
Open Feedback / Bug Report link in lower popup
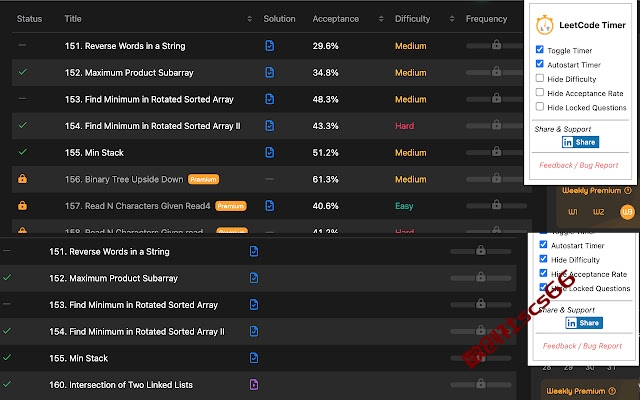coord(582,346)
